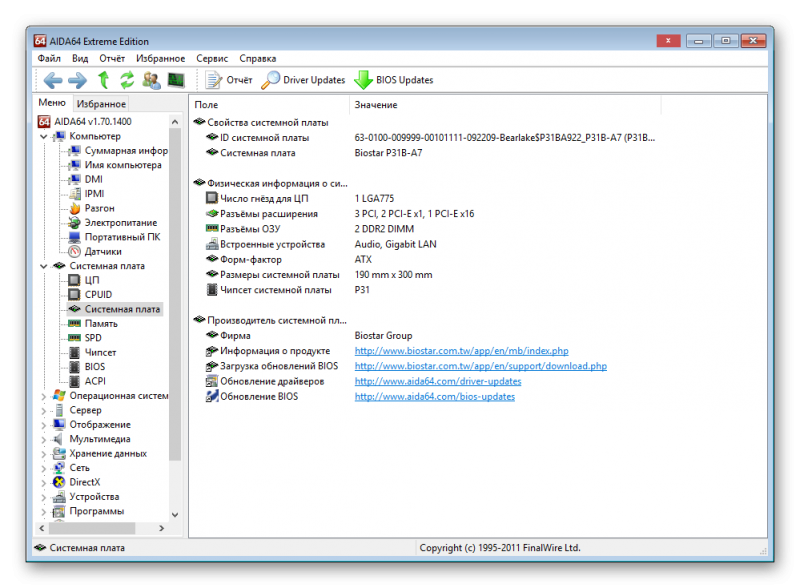Click the tree's vertical scrollbar up arrow
Image resolution: width=800 pixels, height=588 pixels.
(175, 122)
